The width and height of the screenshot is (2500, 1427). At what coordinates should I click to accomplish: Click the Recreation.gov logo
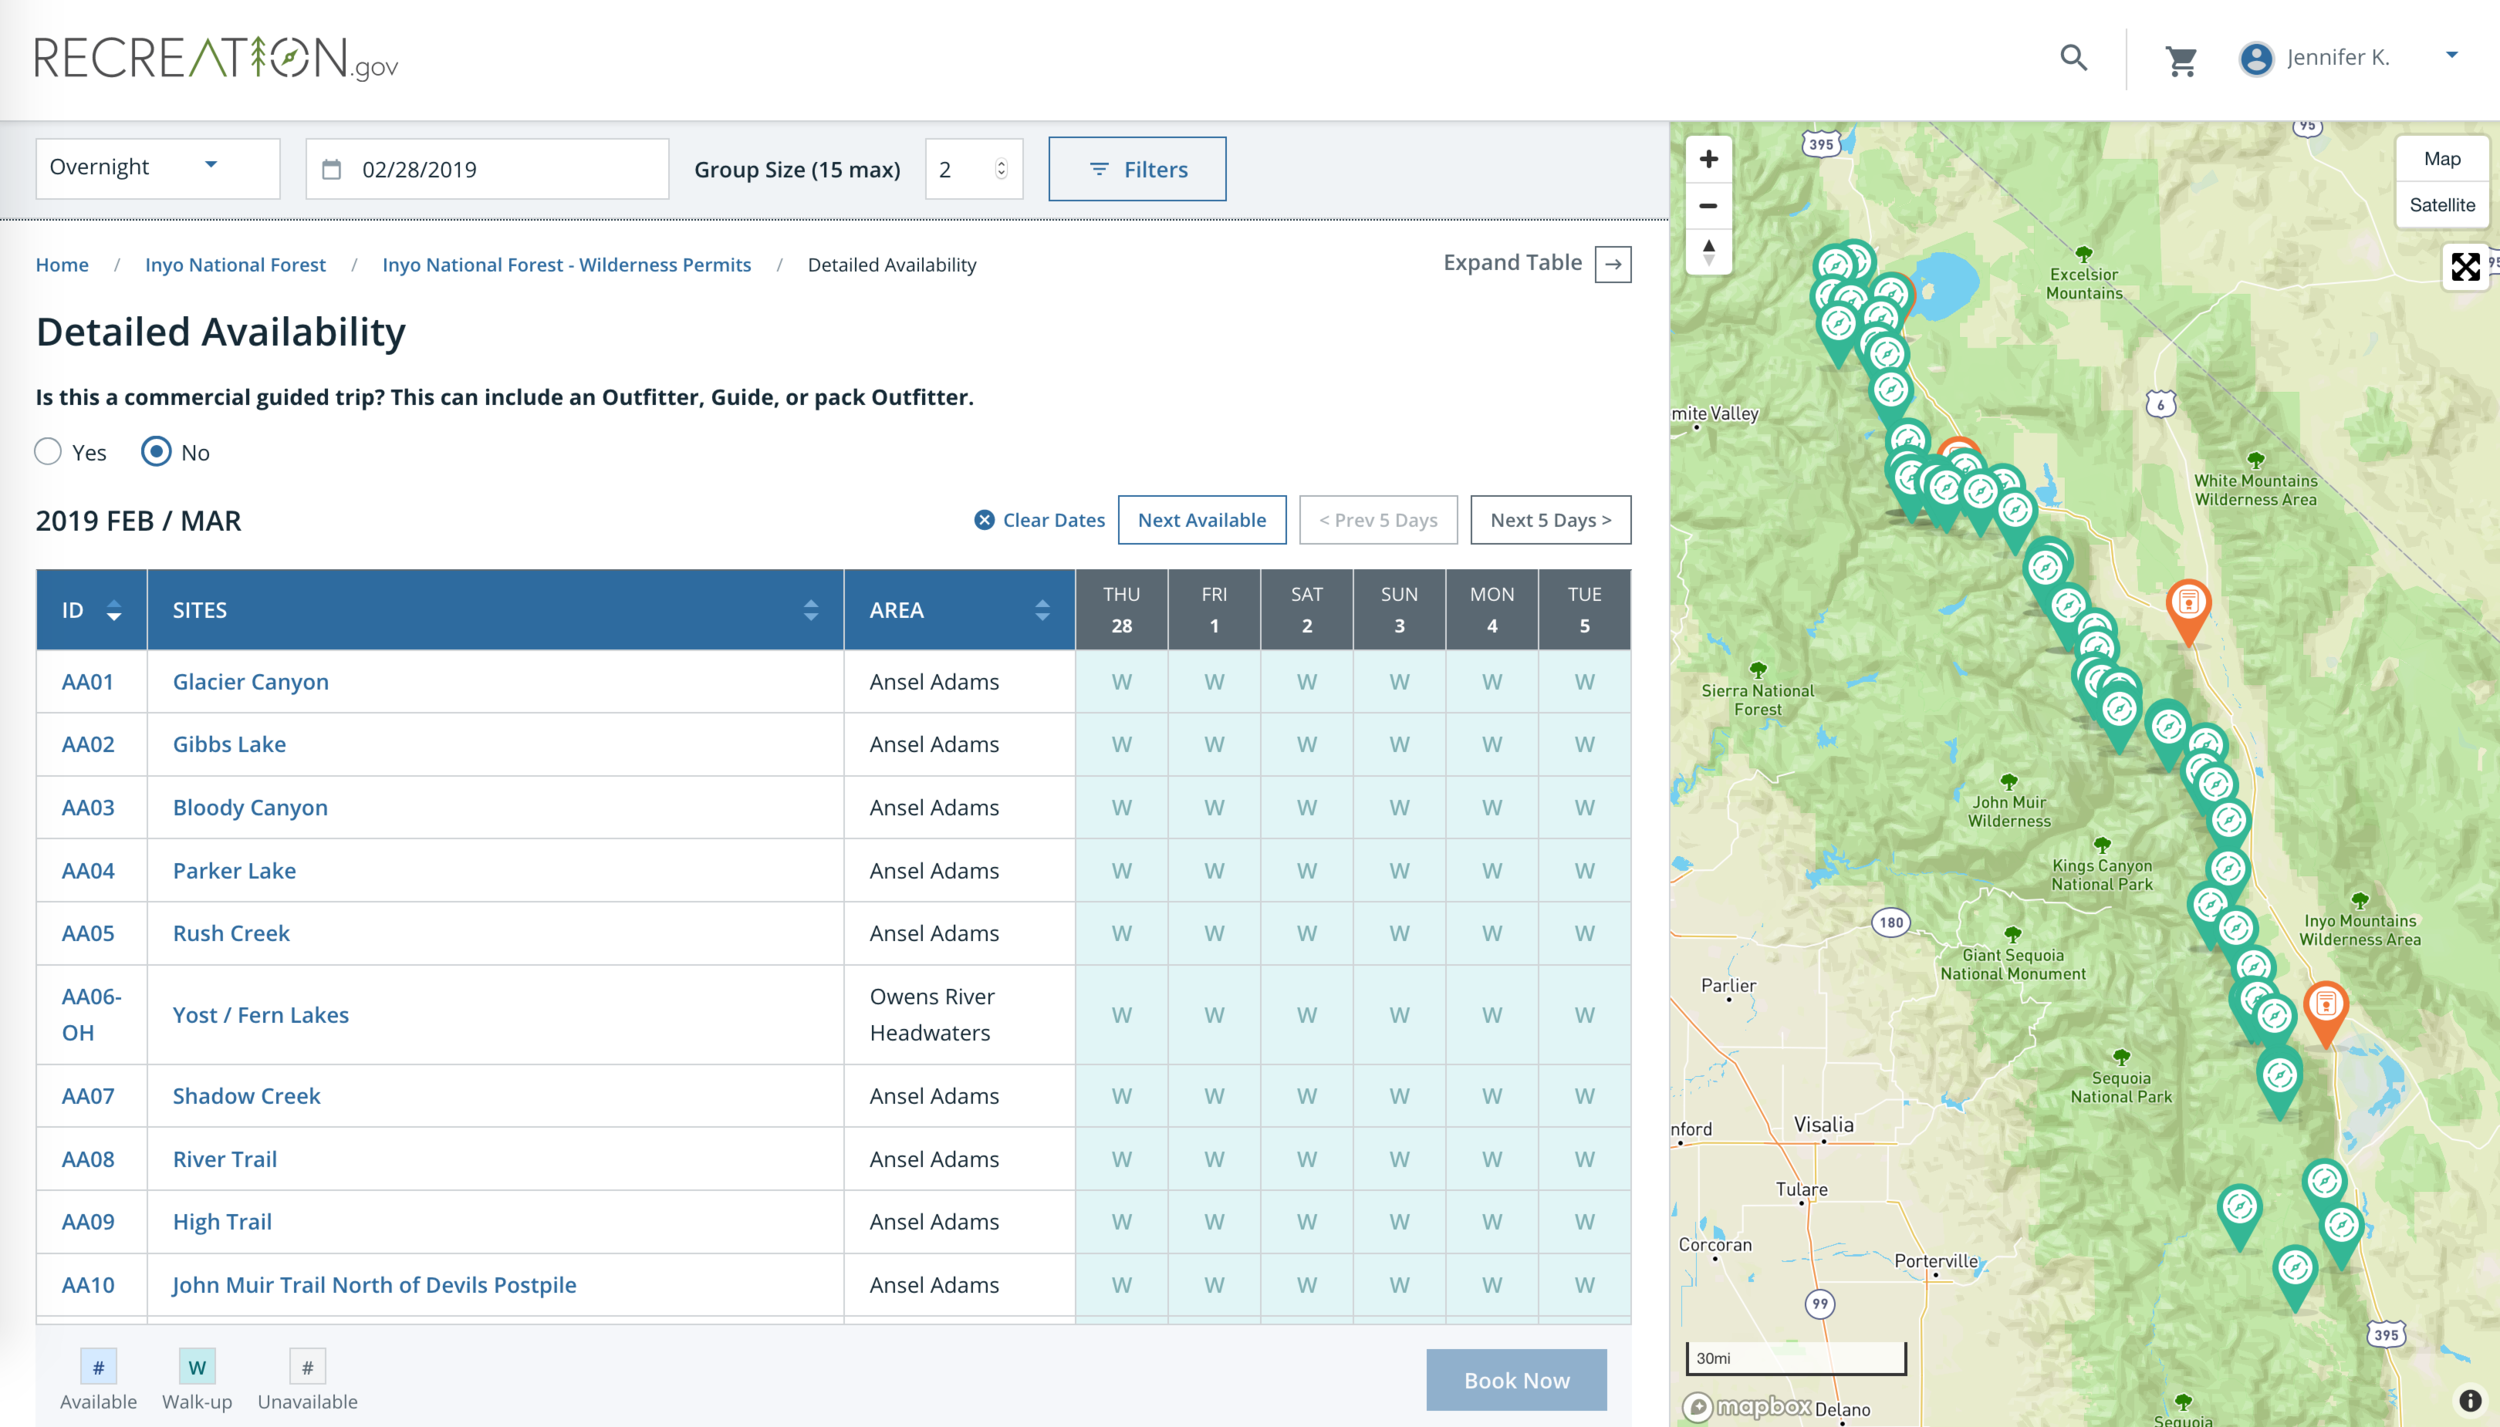tap(216, 59)
